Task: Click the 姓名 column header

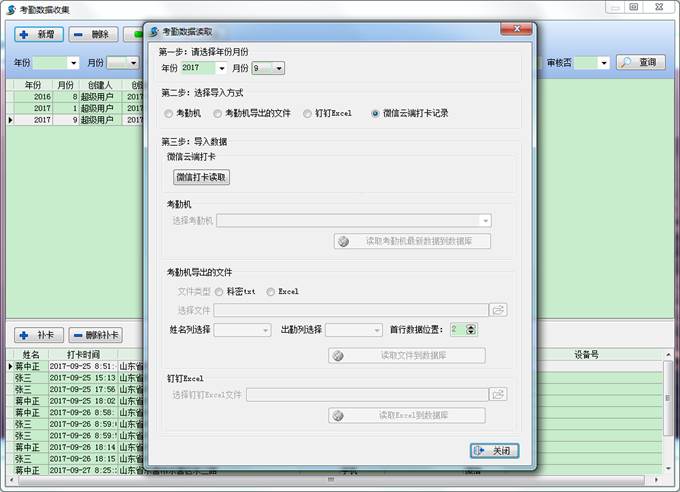Action: (x=30, y=354)
